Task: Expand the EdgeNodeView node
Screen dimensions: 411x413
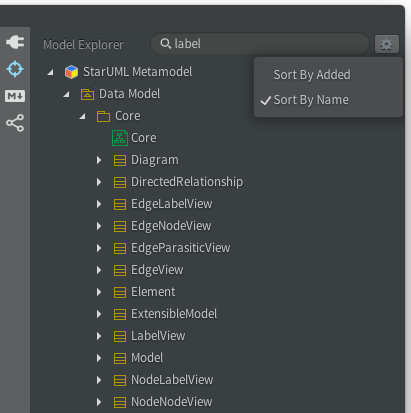Action: coord(99,226)
